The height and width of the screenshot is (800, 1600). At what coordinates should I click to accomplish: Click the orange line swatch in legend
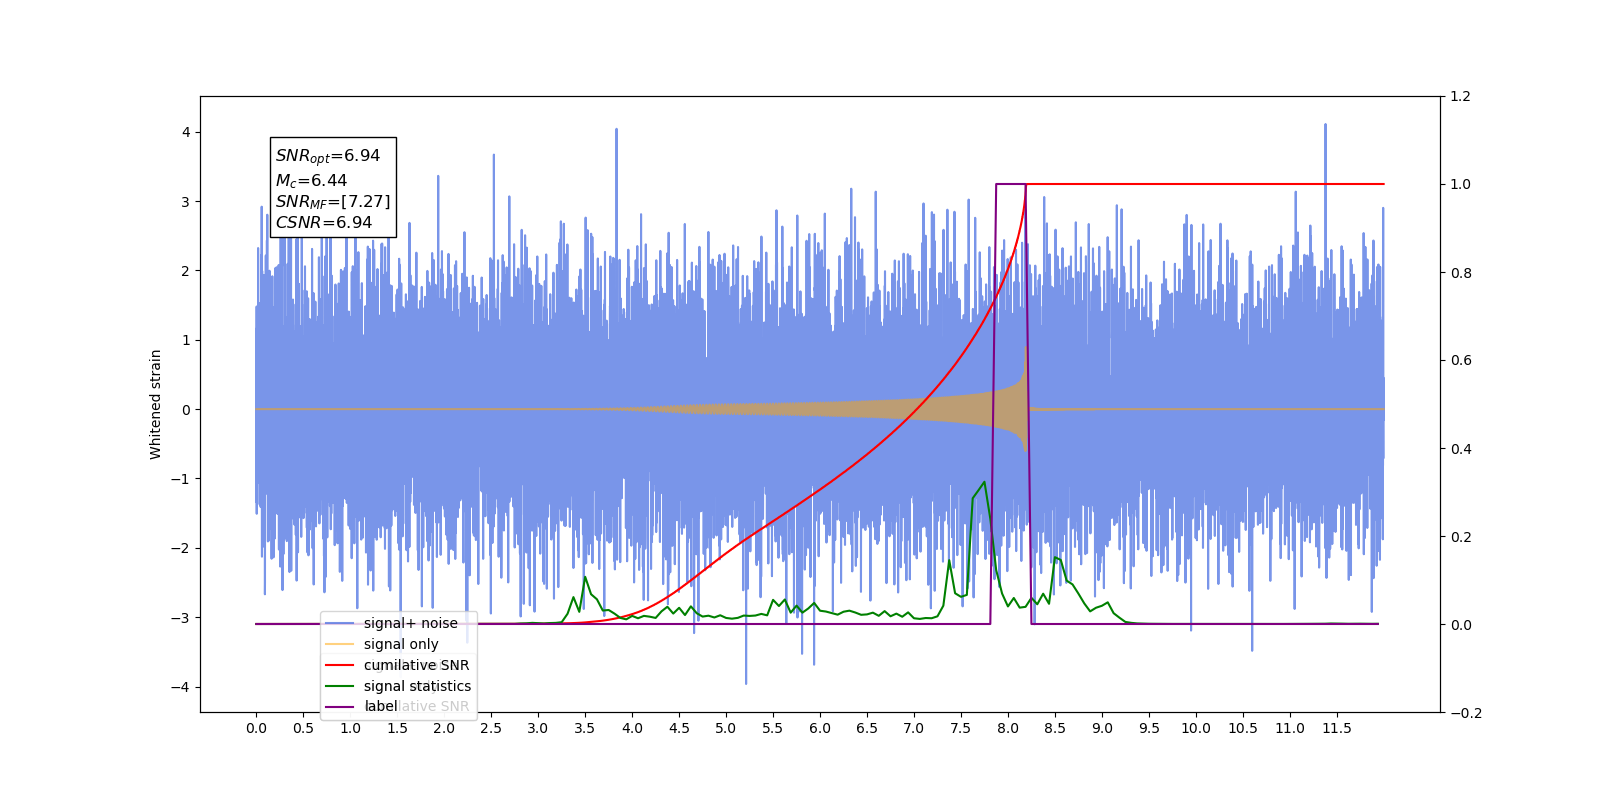(x=340, y=644)
